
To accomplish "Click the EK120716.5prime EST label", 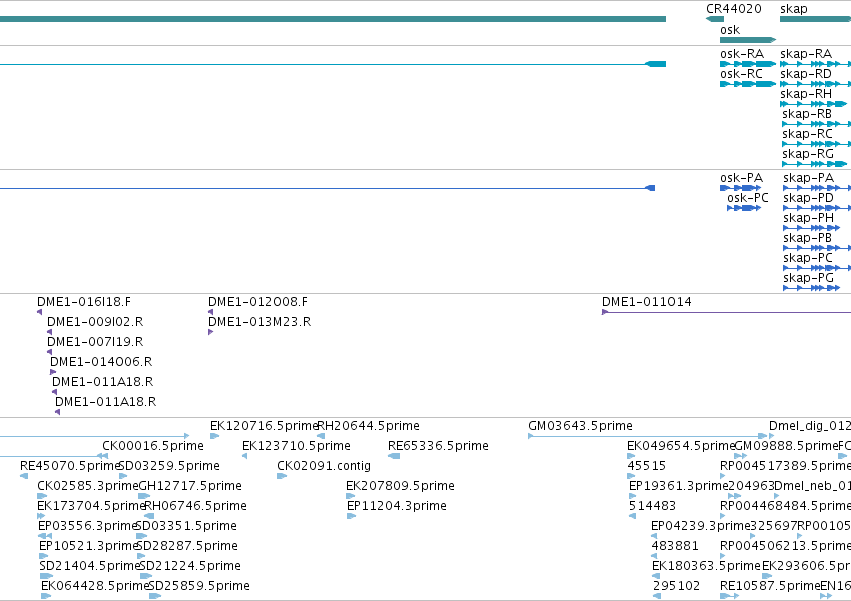I will tap(264, 426).
